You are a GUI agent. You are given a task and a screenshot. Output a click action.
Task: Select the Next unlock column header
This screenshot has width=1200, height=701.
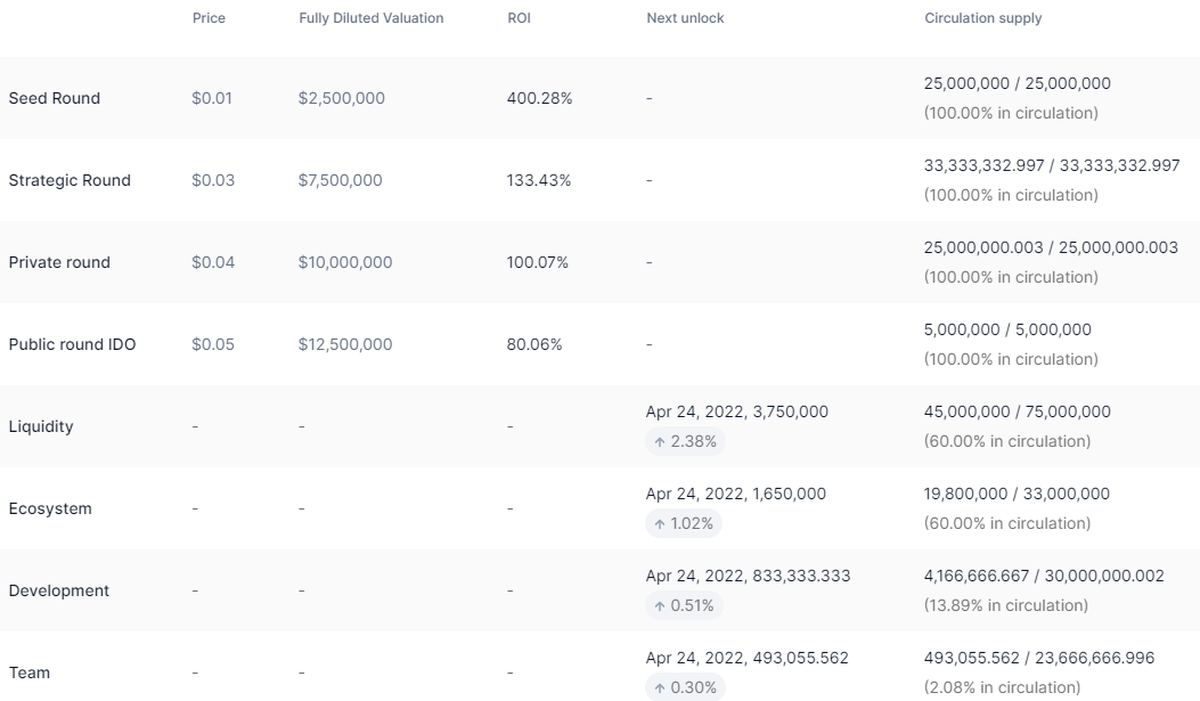coord(685,18)
